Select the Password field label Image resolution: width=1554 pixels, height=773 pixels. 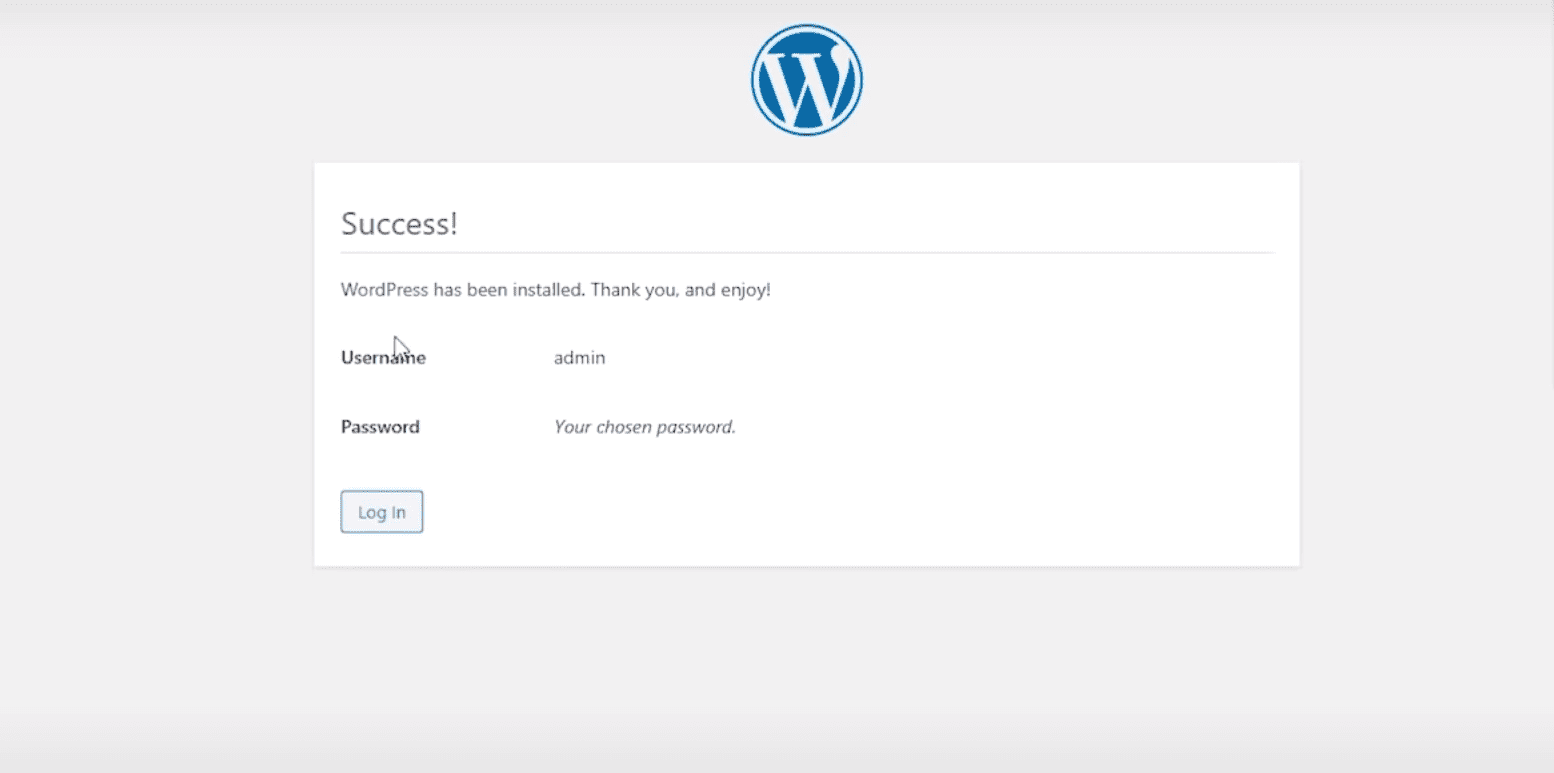click(380, 427)
